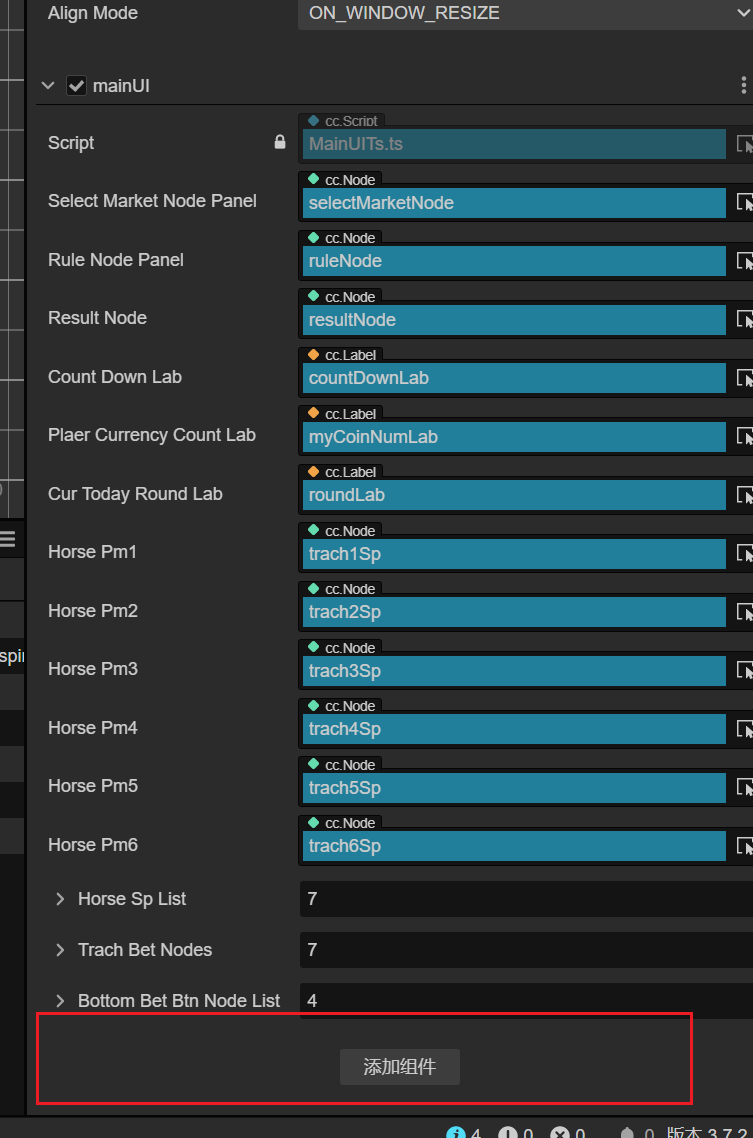Click the lock icon next to Script
753x1138 pixels.
pos(280,143)
